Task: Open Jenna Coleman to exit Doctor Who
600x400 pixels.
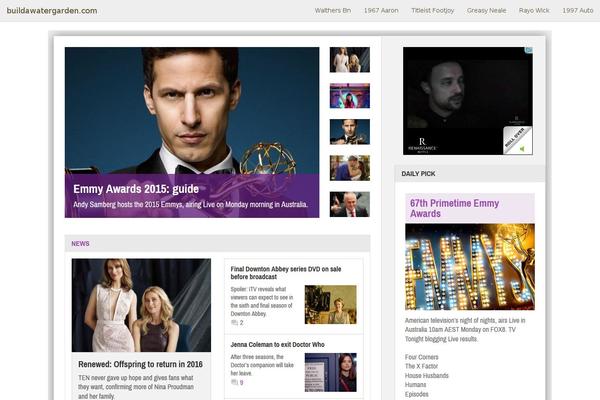Action: 277,344
